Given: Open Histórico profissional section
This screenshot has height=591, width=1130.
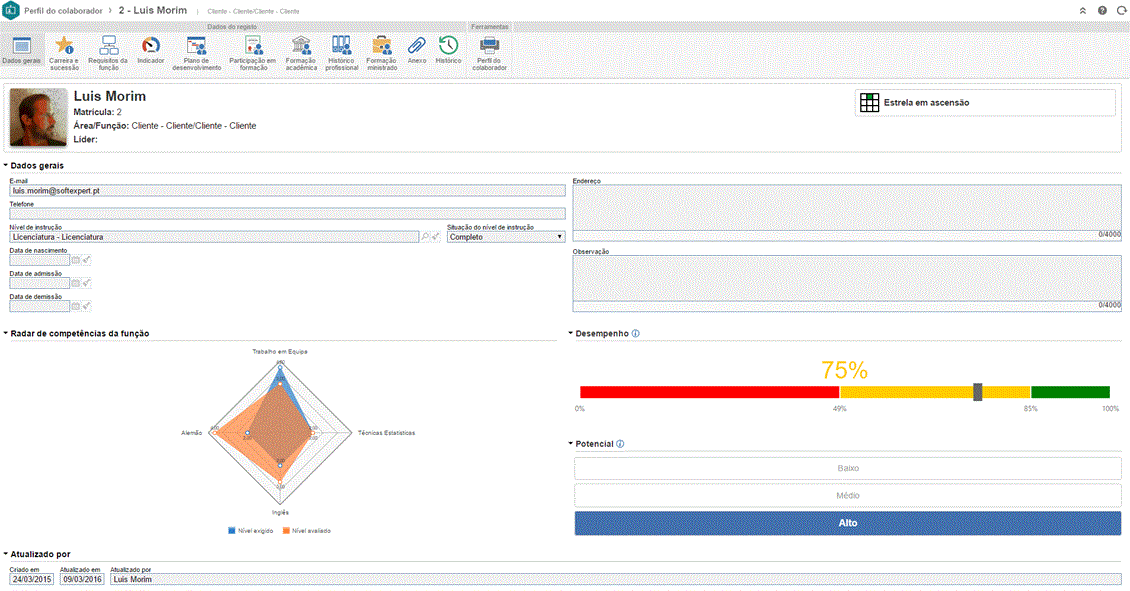Looking at the screenshot, I should pos(342,52).
